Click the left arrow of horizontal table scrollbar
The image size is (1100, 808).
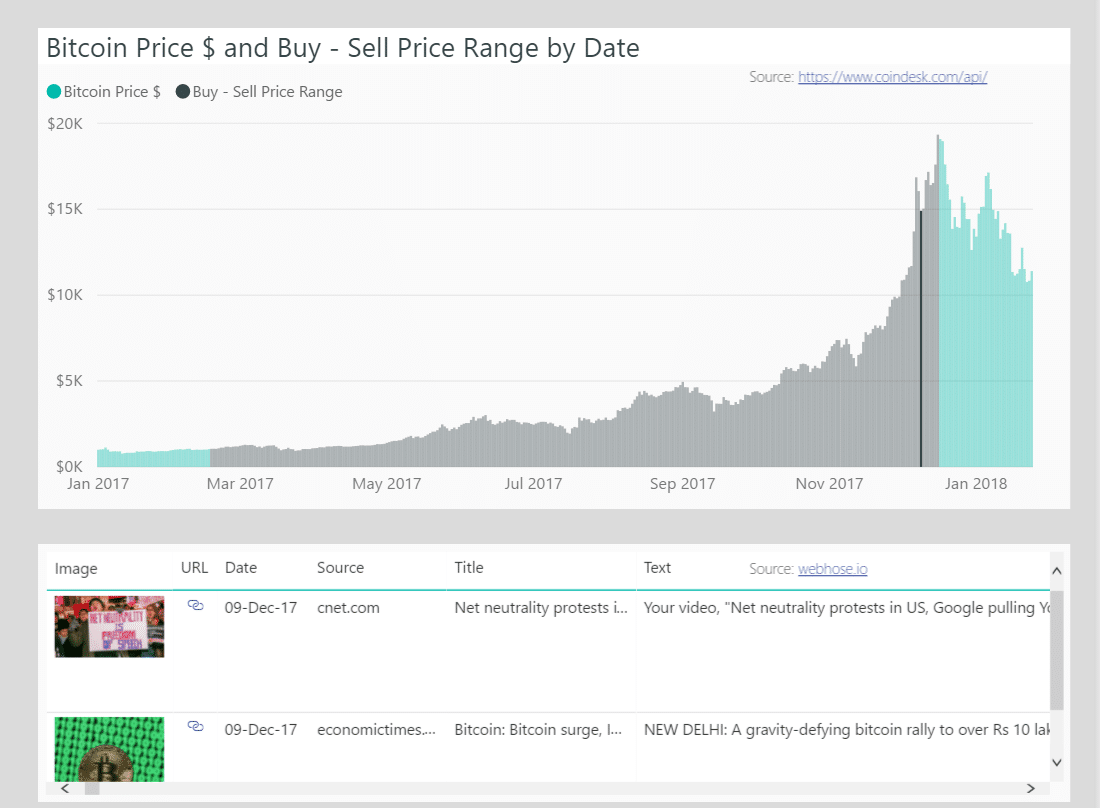tap(64, 788)
